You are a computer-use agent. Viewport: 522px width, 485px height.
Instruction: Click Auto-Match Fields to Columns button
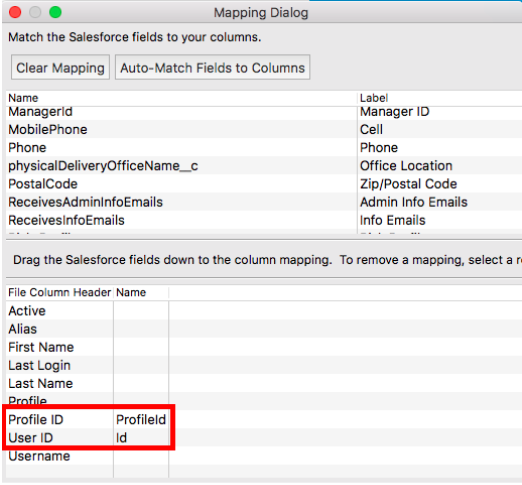point(212,67)
